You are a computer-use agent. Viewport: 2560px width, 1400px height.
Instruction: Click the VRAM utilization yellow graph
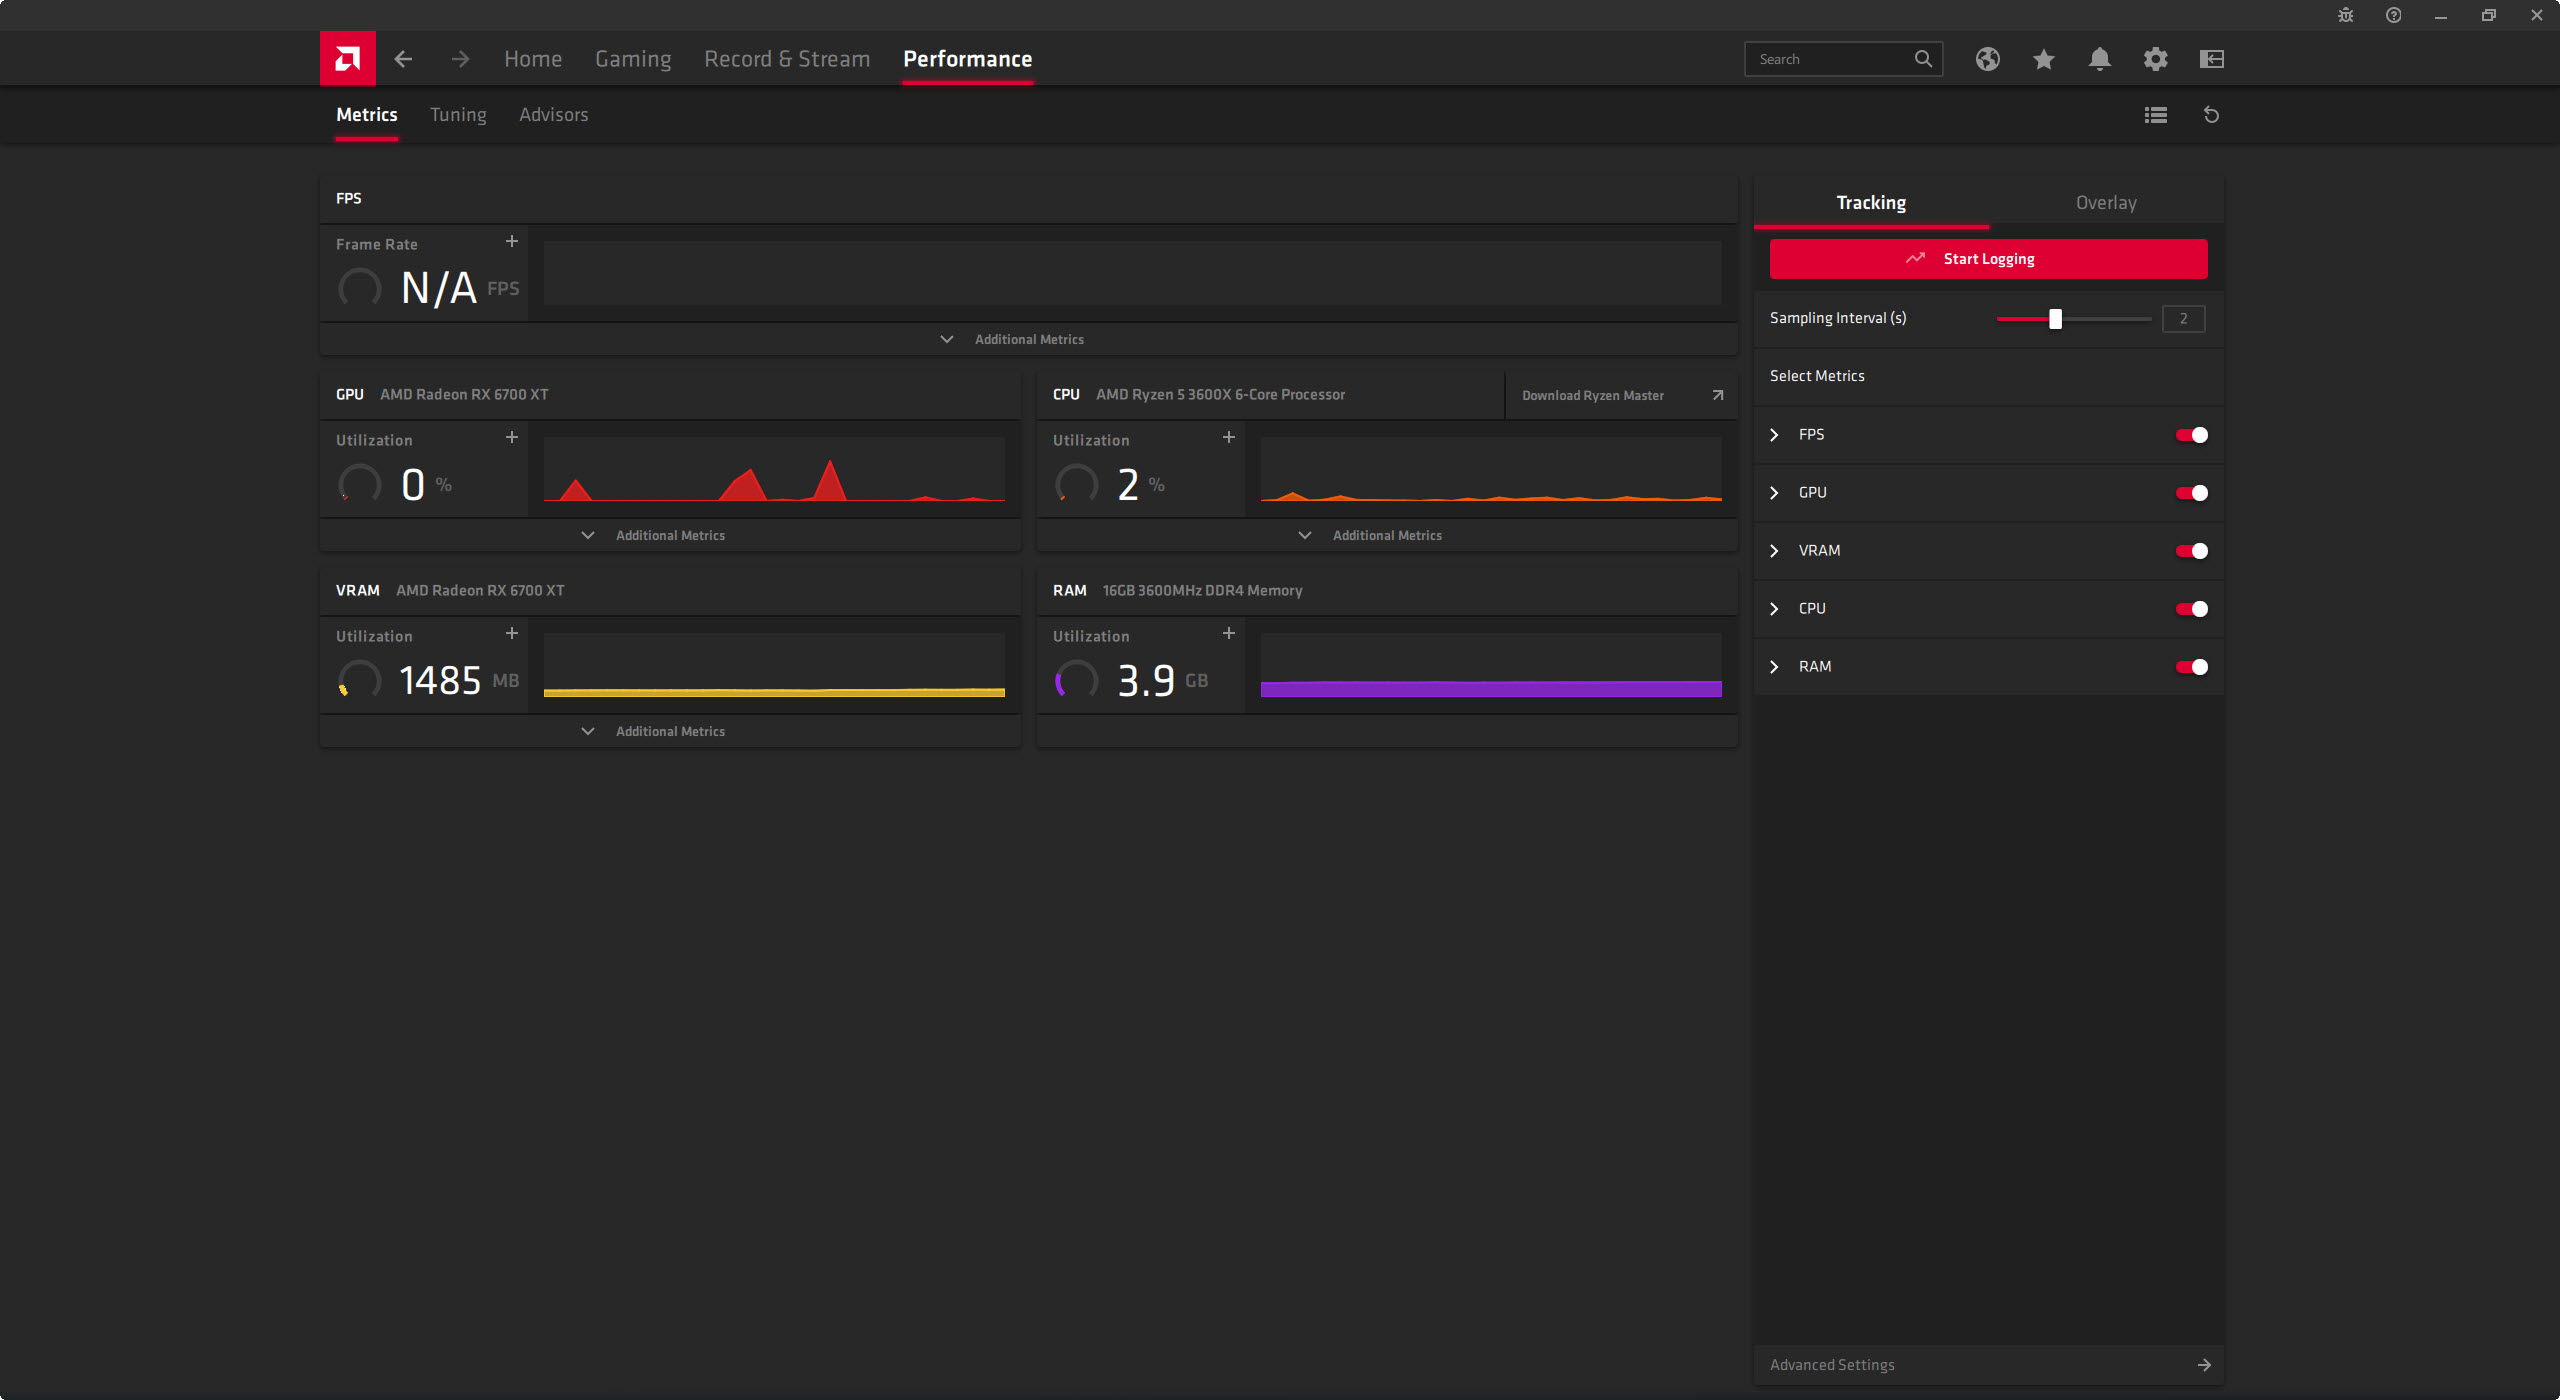pos(774,665)
